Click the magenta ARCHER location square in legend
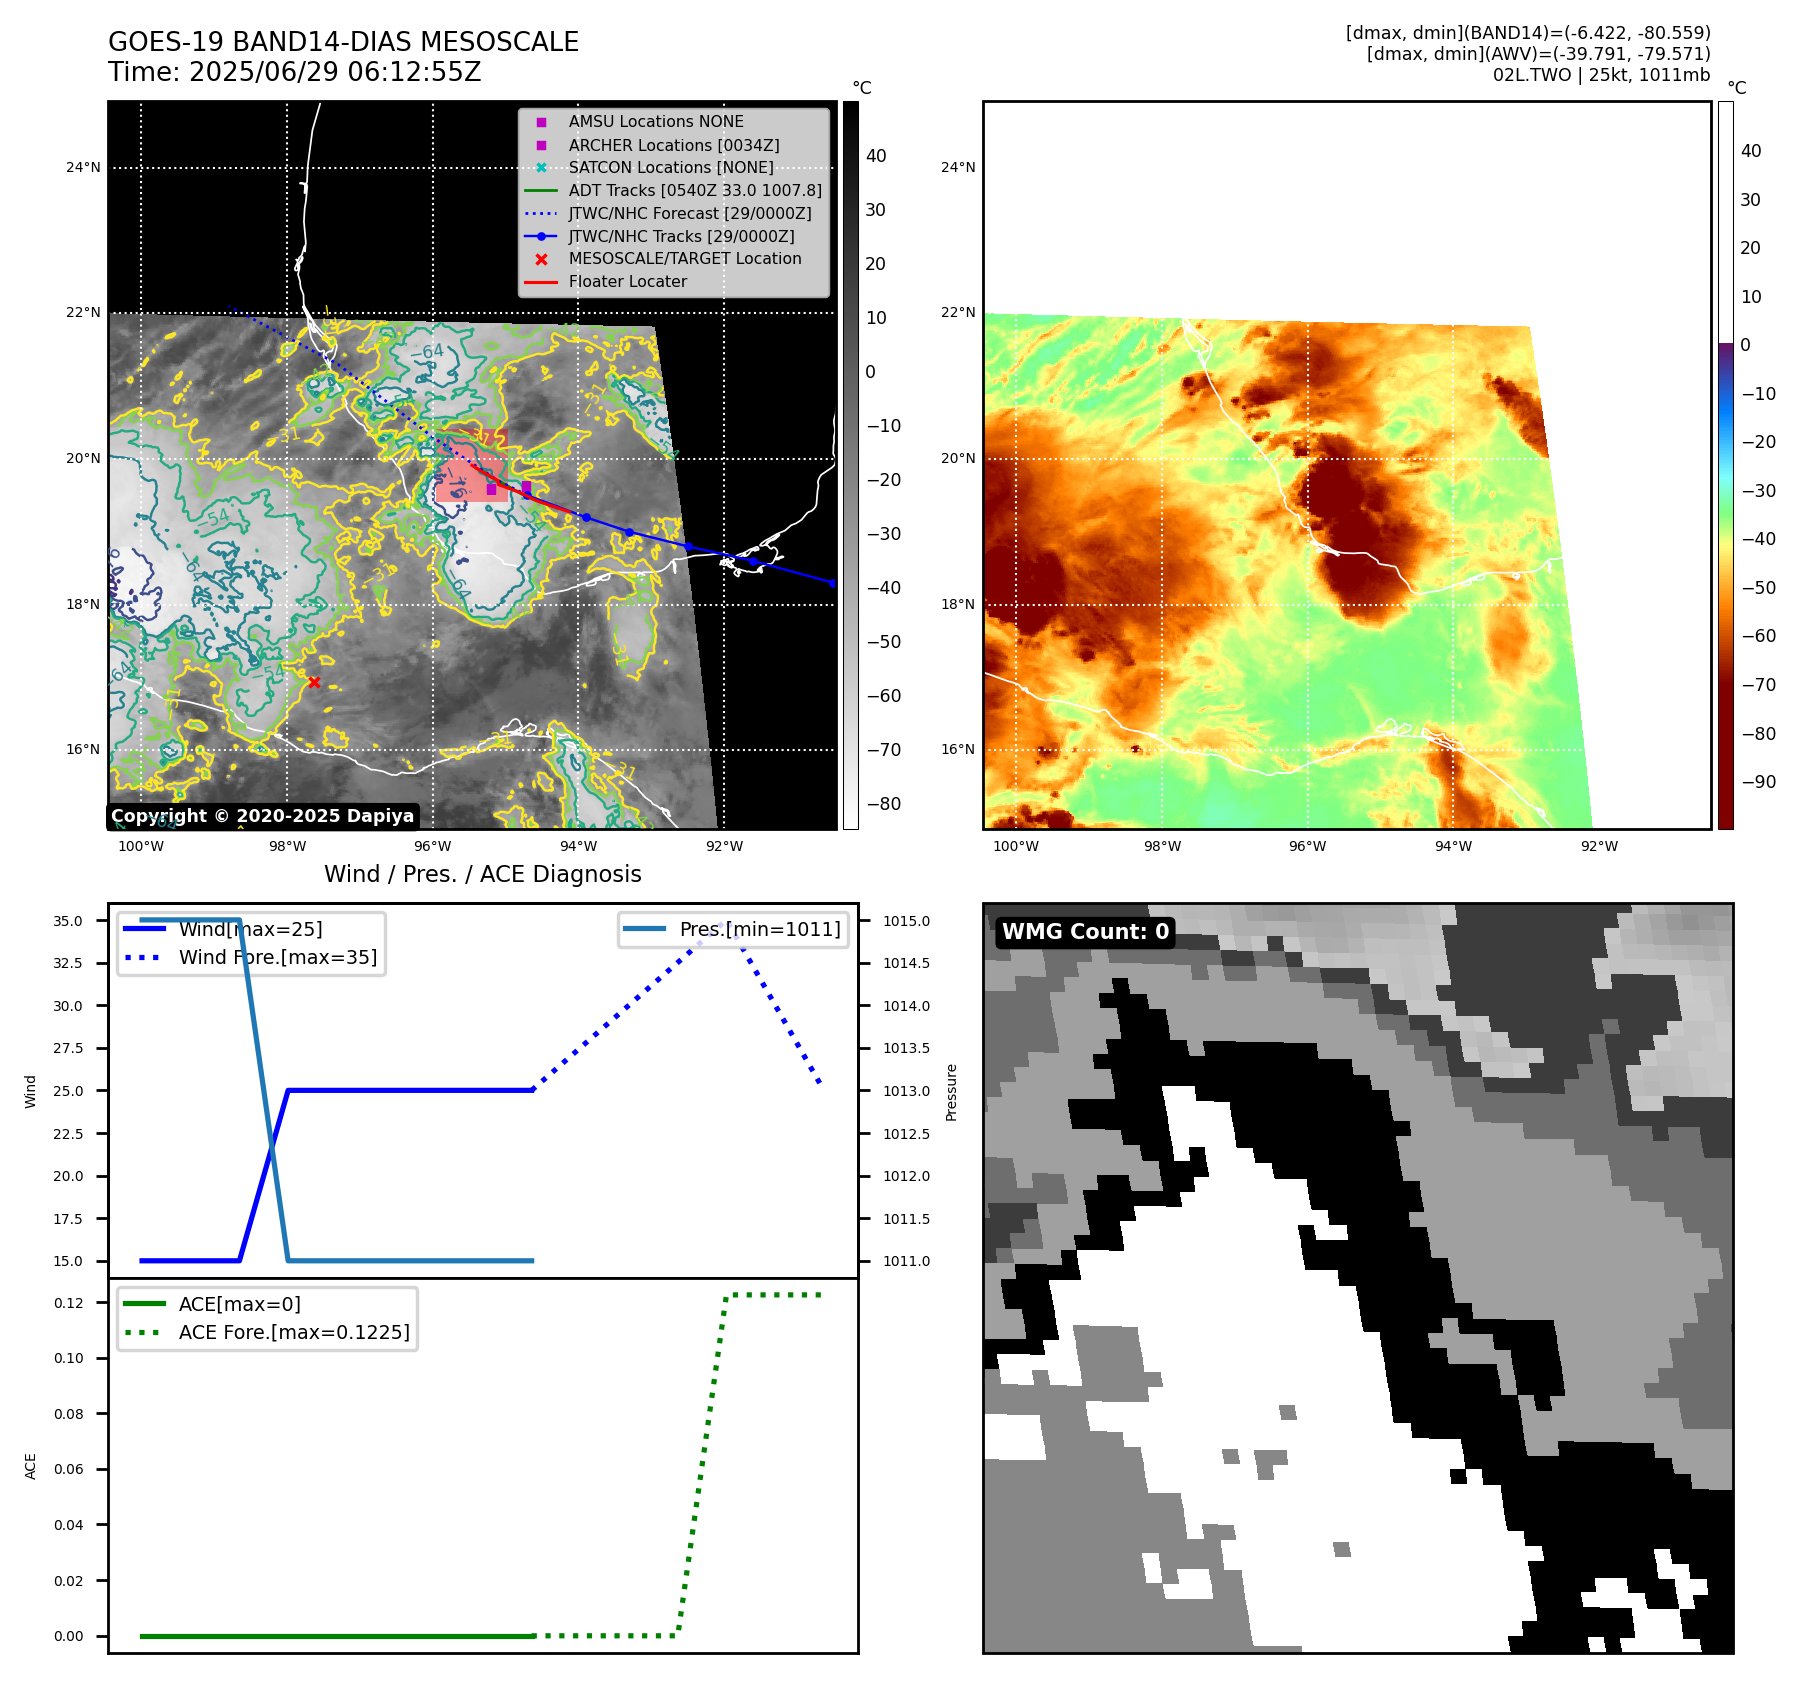 coord(541,145)
